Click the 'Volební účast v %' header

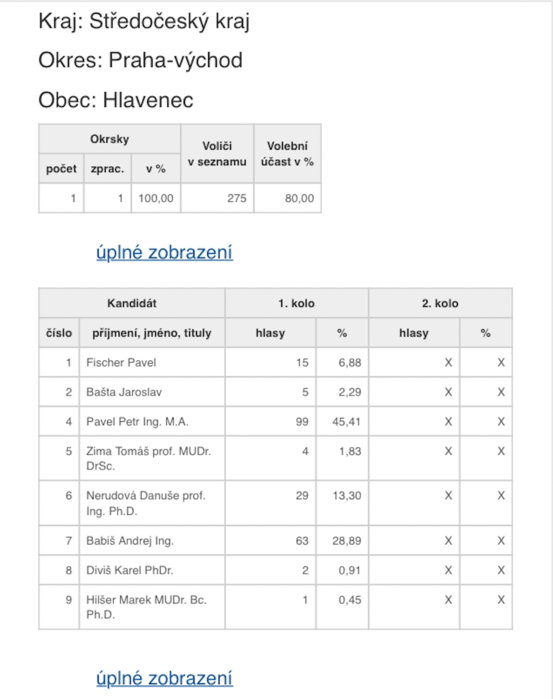pyautogui.click(x=288, y=154)
